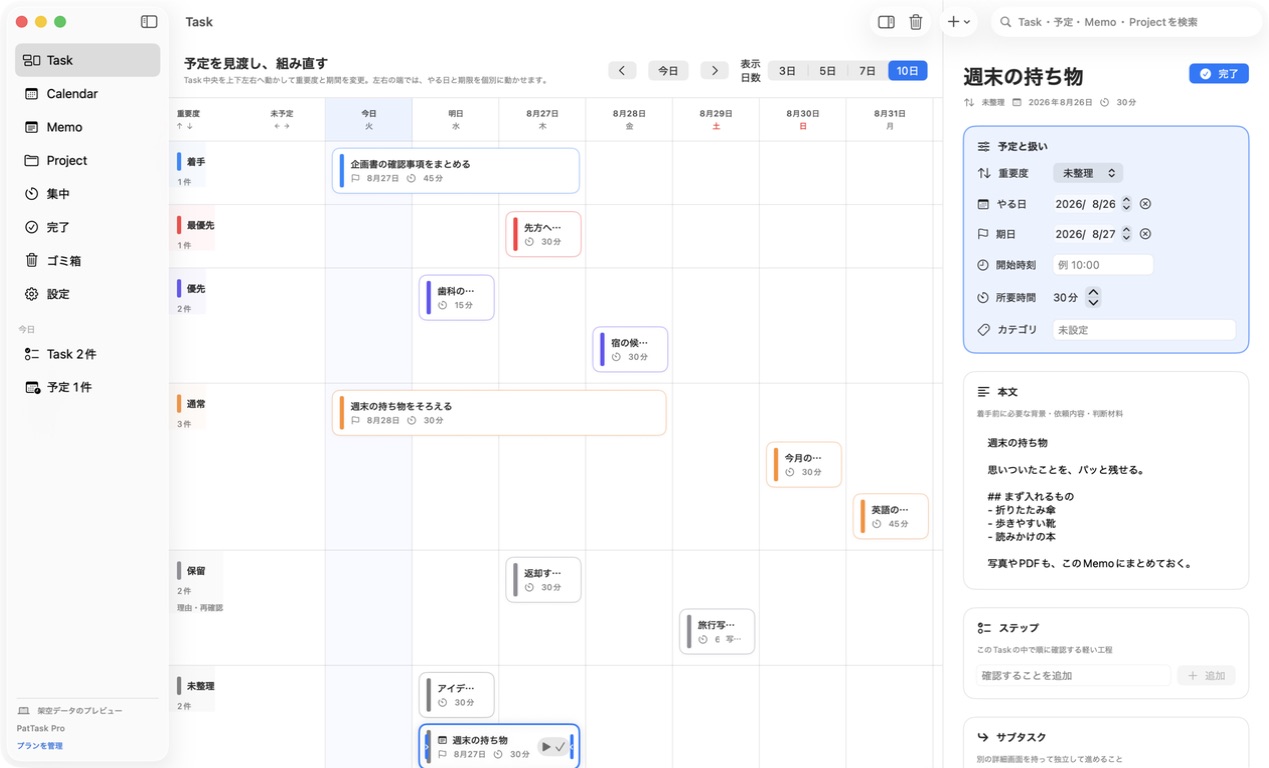Clear the やる日 date with x icon
The width and height of the screenshot is (1269, 768).
[x=1145, y=204]
